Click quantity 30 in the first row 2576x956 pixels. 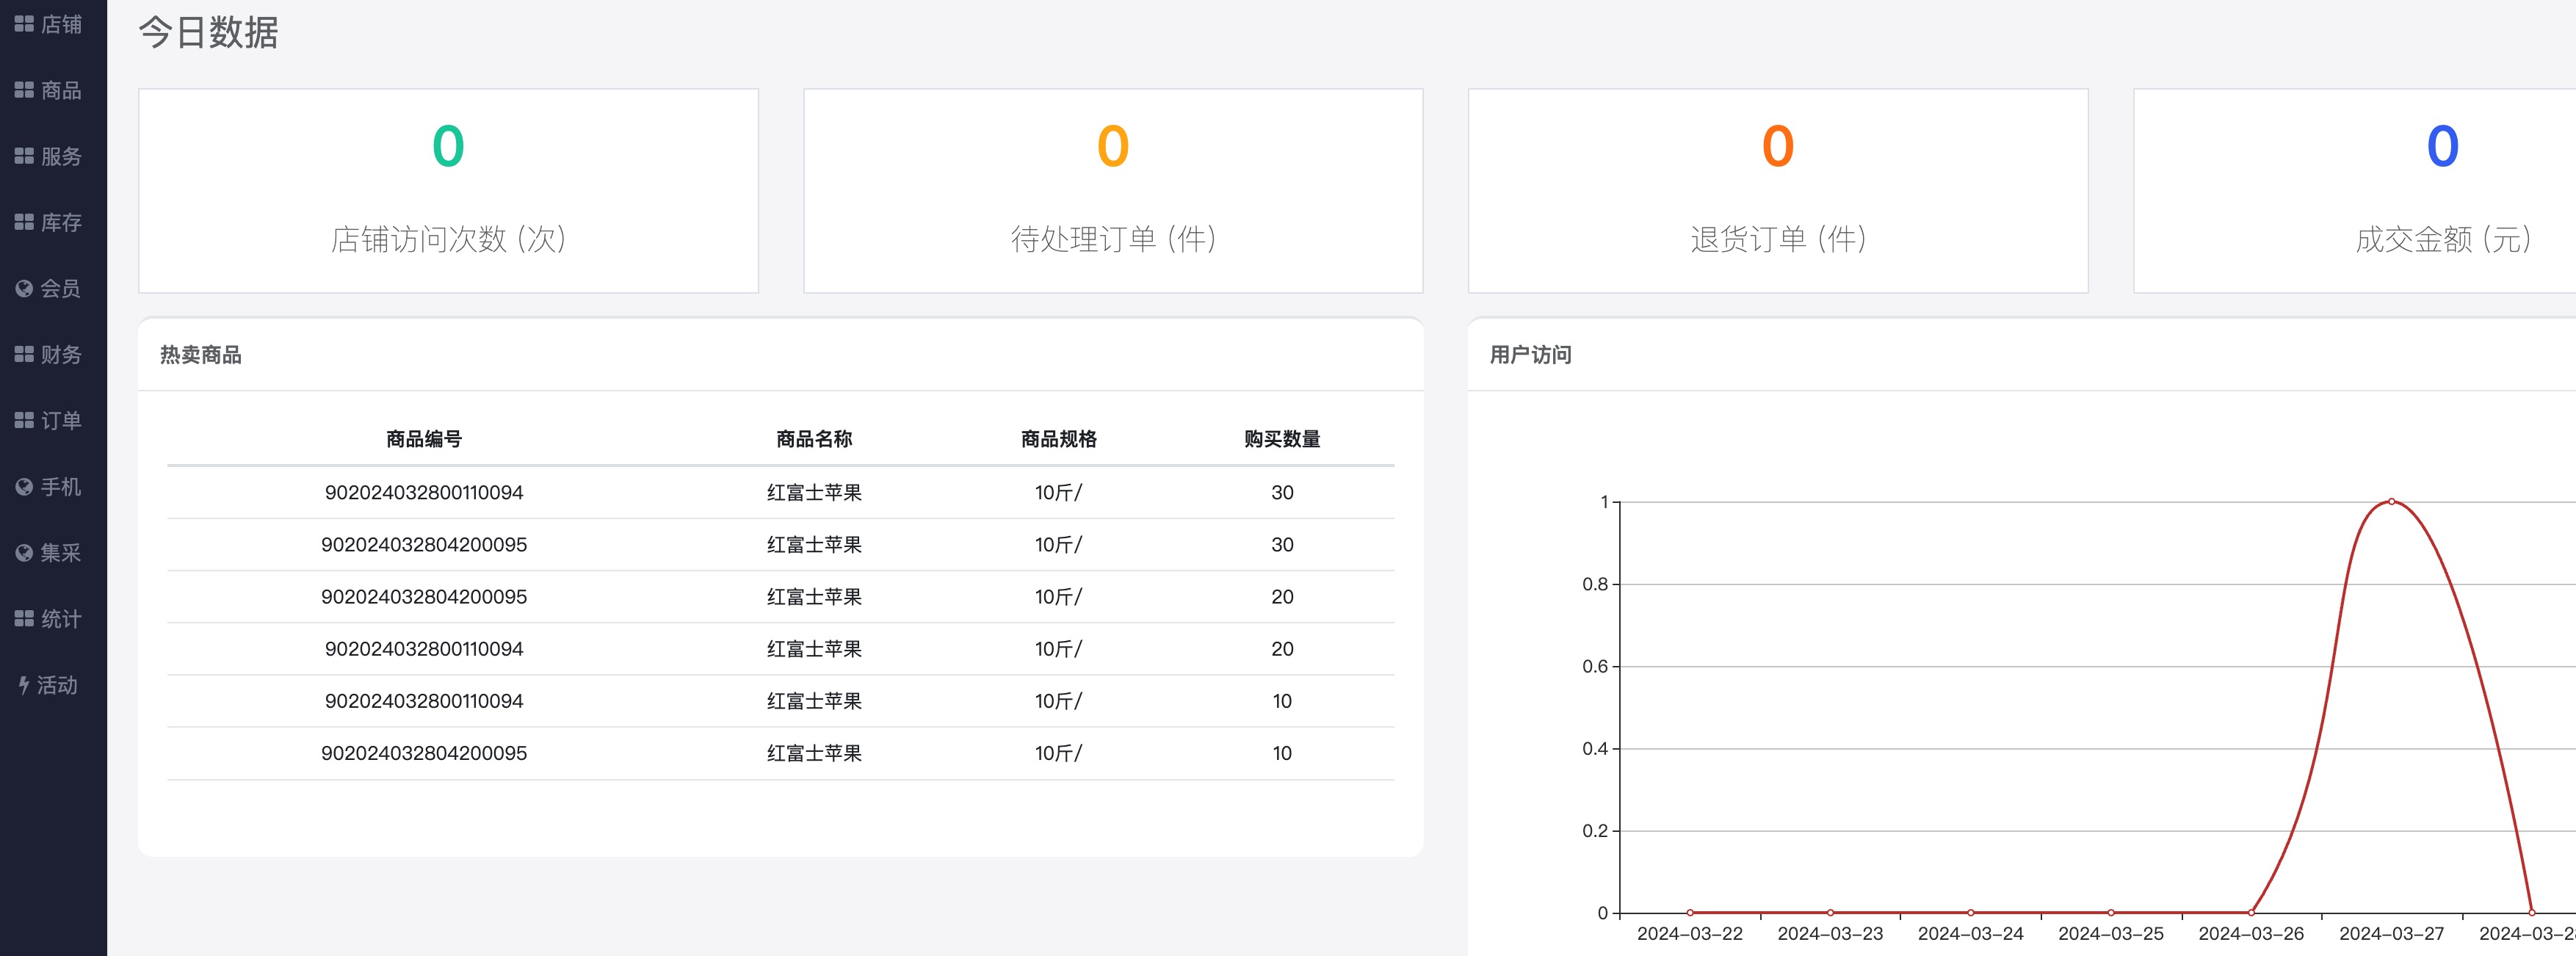pyautogui.click(x=1282, y=492)
